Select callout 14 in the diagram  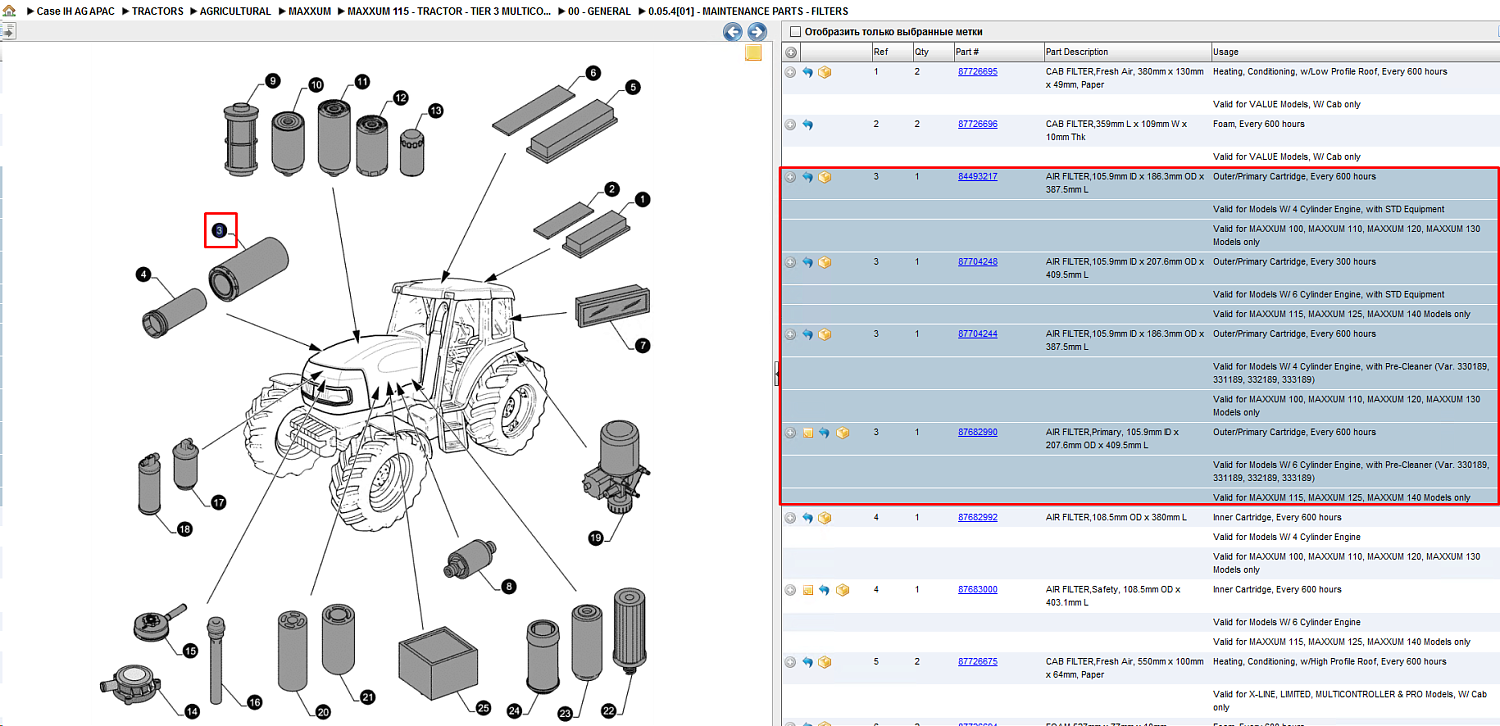(x=192, y=712)
